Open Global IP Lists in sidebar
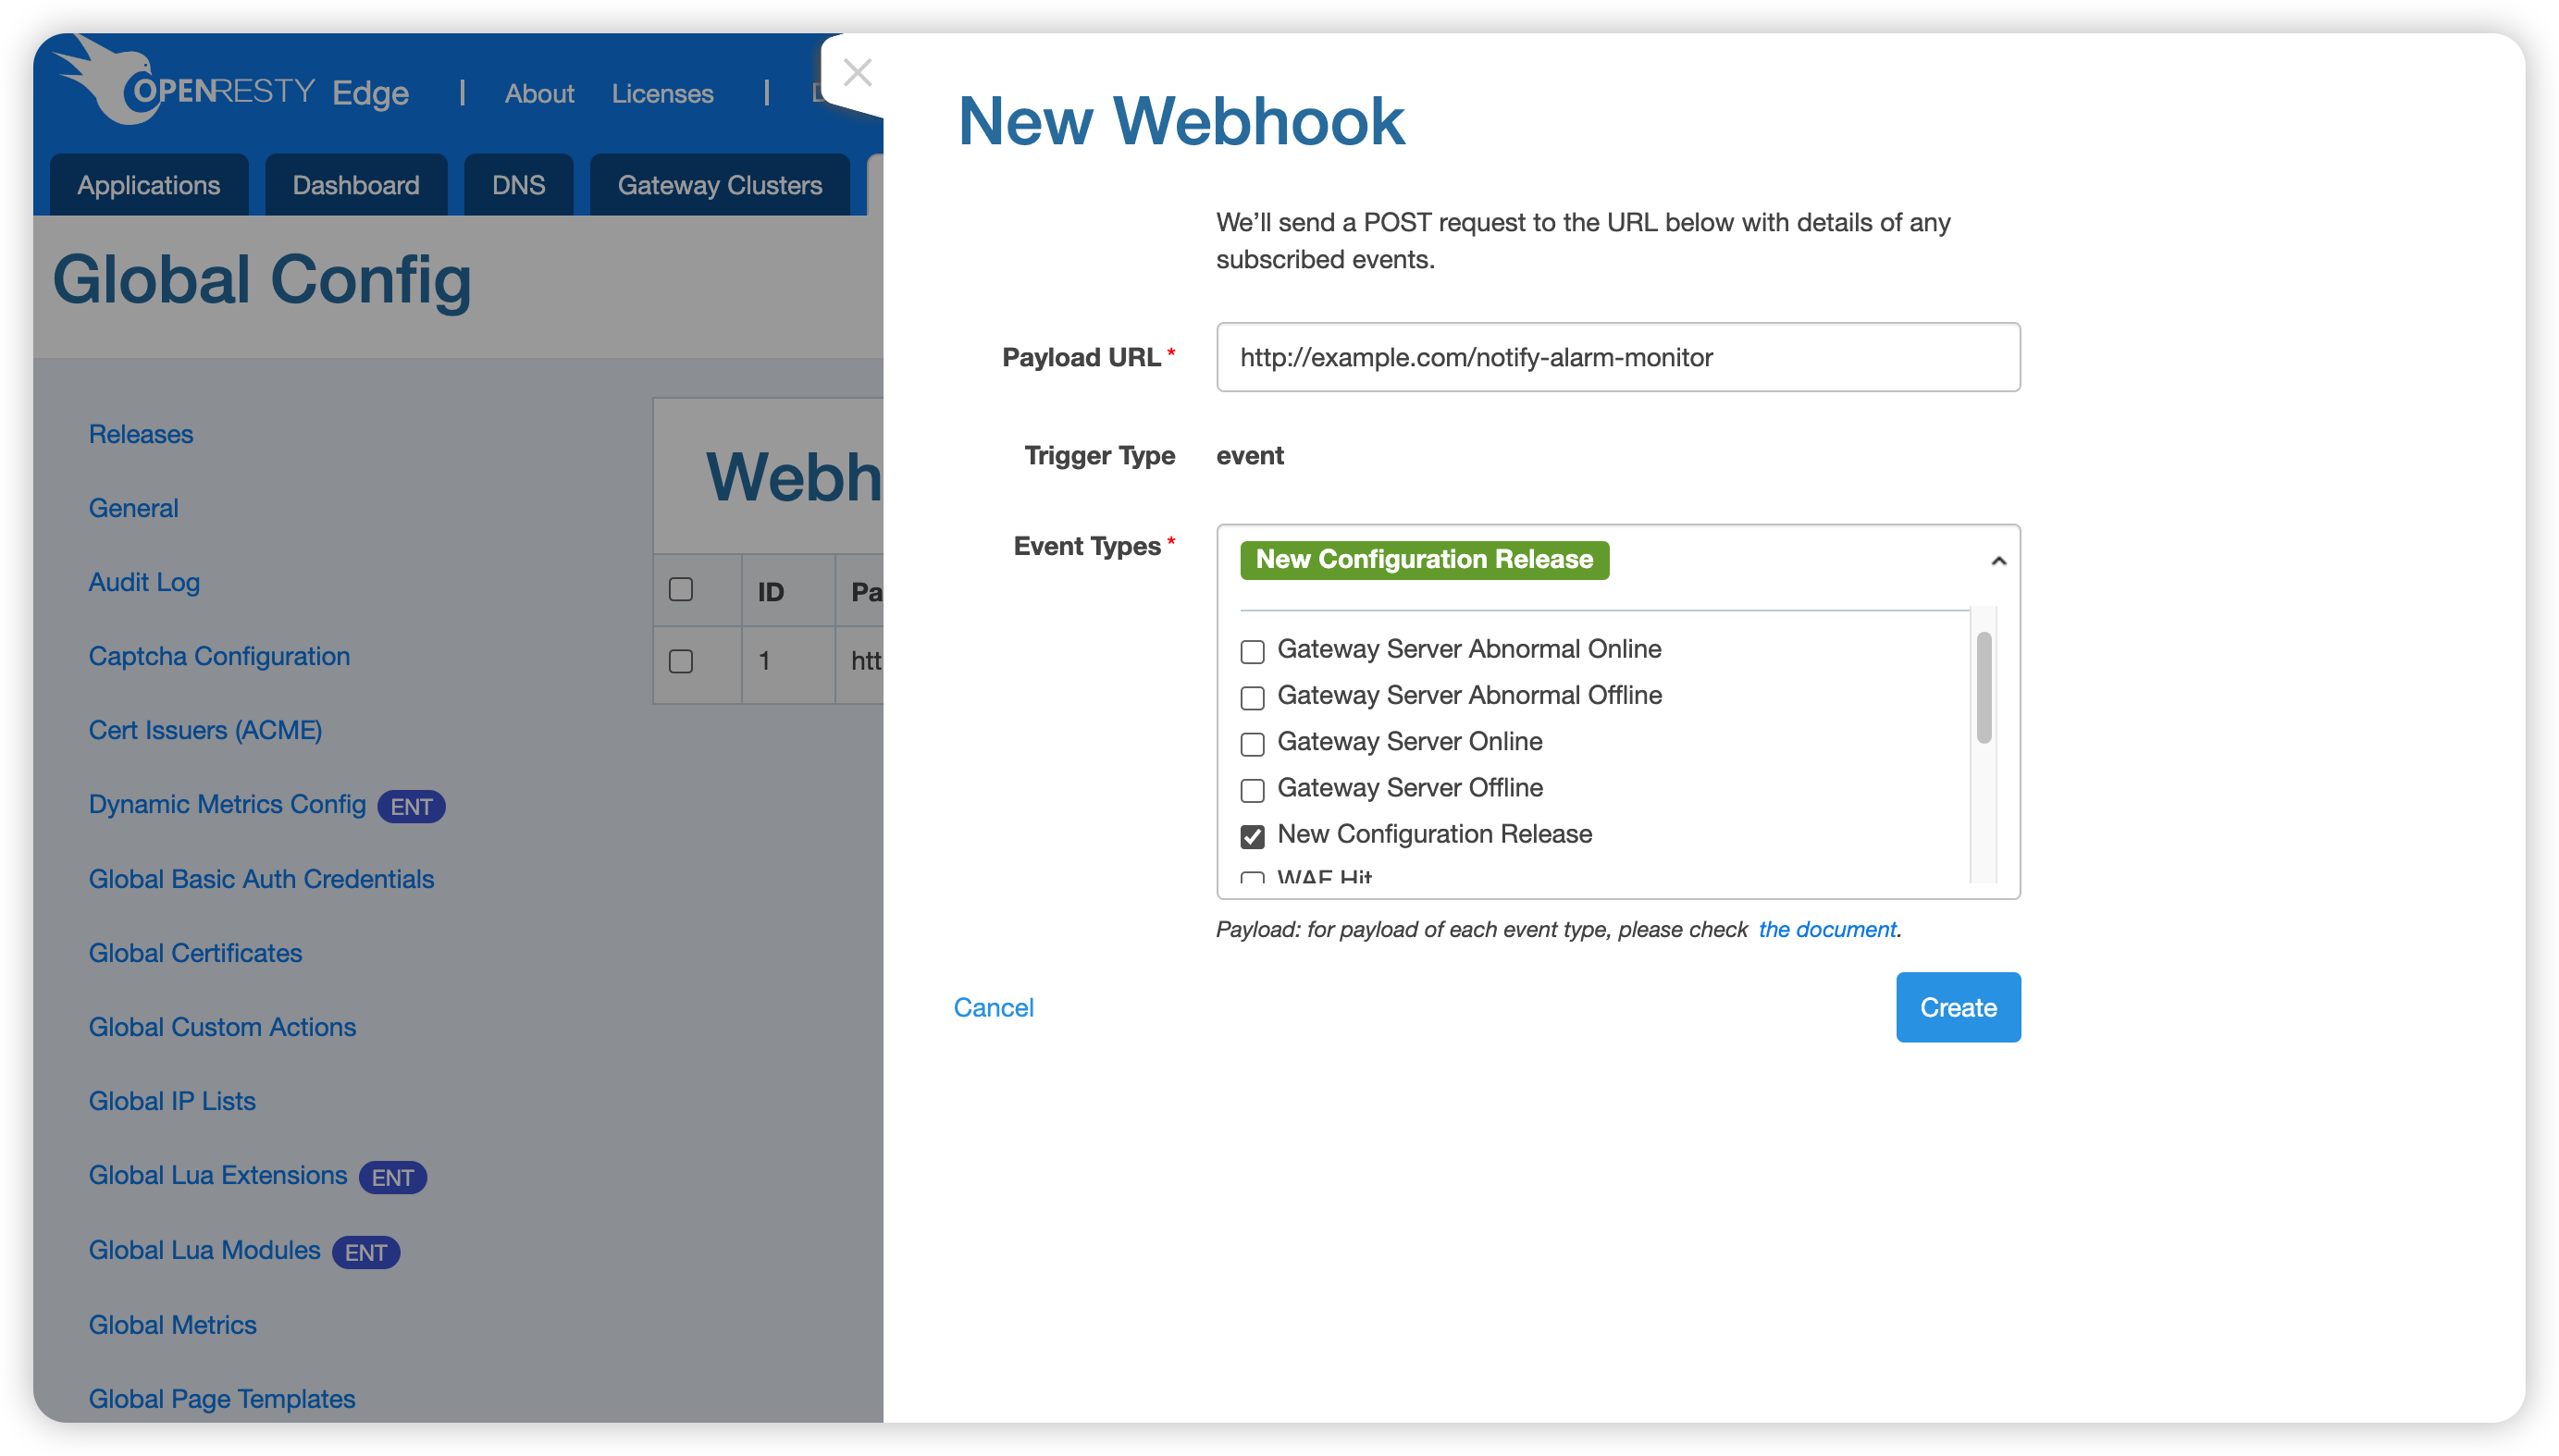This screenshot has width=2559, height=1456. point(172,1101)
